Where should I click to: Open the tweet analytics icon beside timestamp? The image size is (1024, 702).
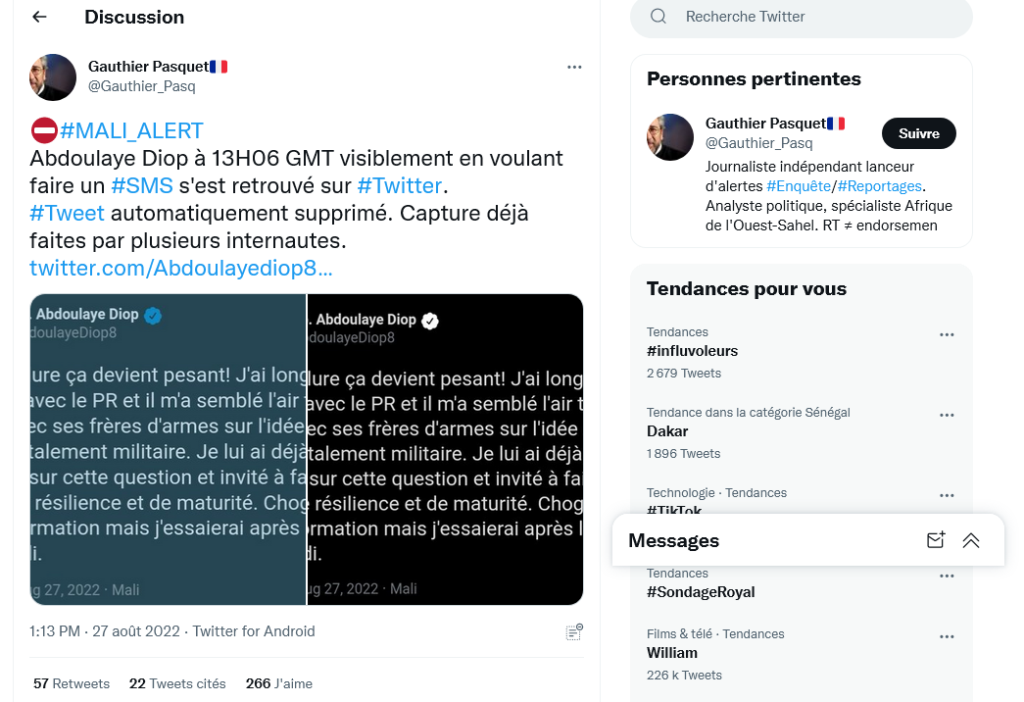(x=574, y=632)
